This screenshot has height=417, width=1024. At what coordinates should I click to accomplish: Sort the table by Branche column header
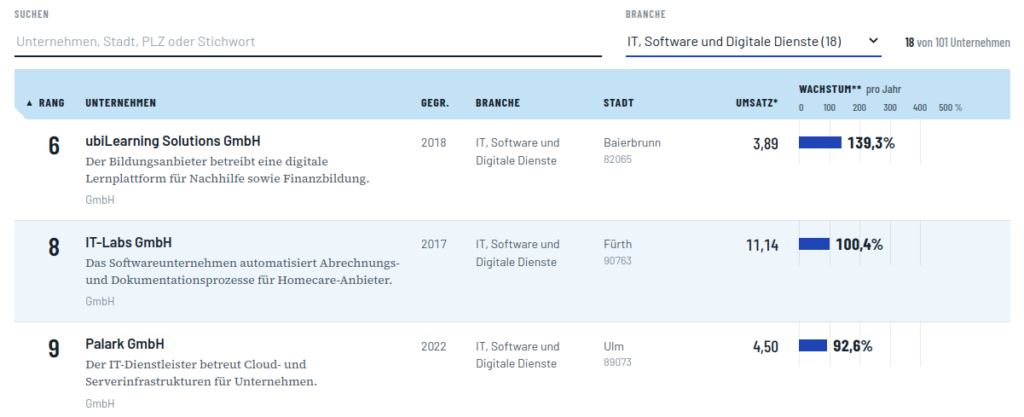498,103
